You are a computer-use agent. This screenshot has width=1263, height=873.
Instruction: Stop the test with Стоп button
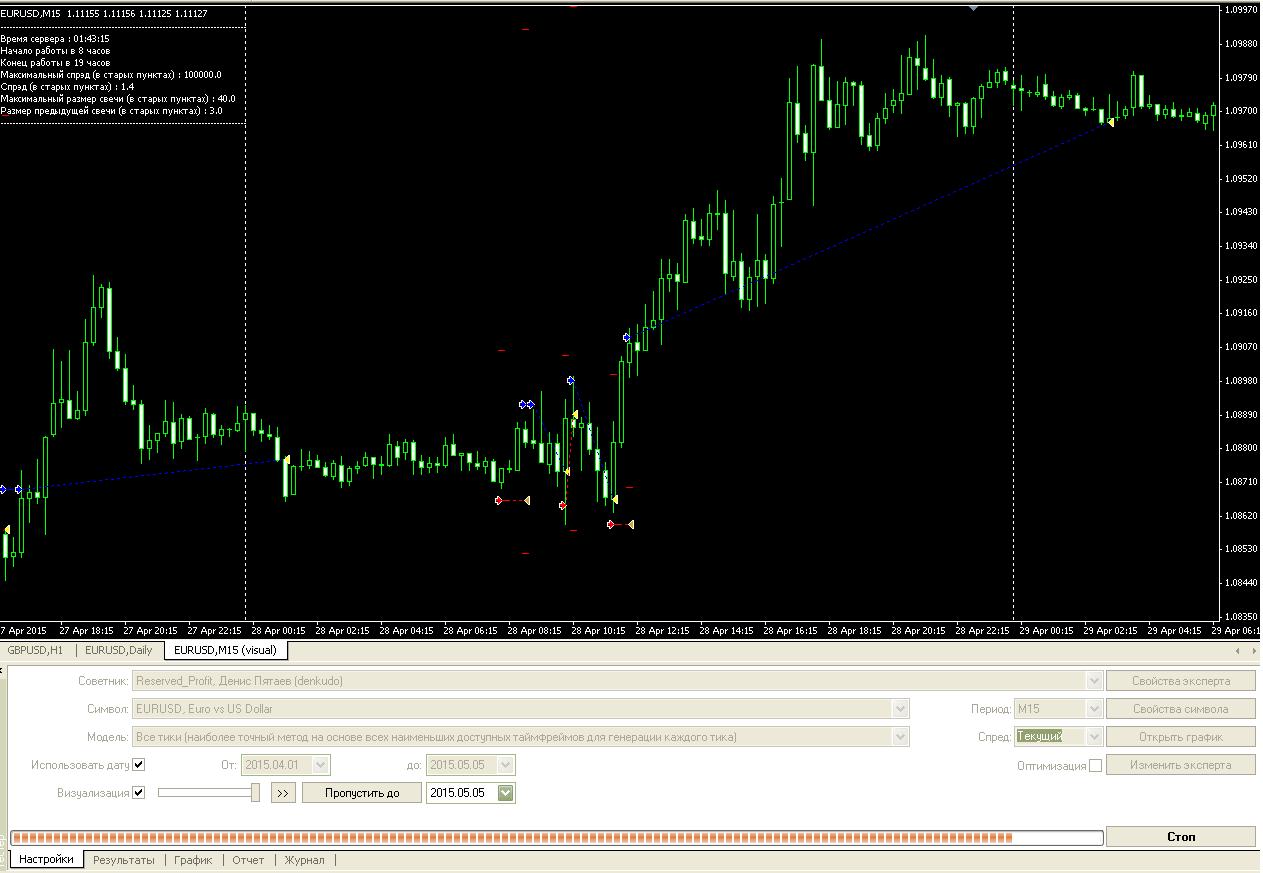click(1180, 837)
